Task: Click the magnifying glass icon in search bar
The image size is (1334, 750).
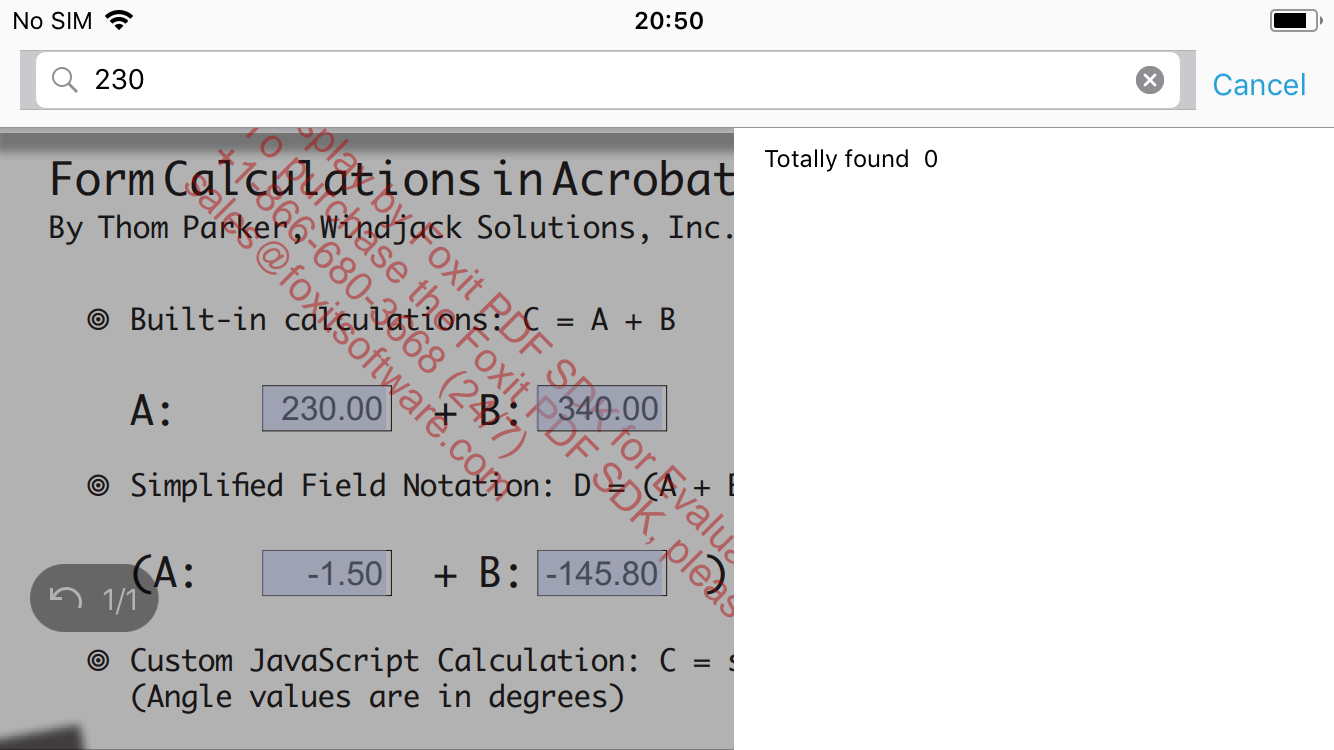Action: (x=63, y=79)
